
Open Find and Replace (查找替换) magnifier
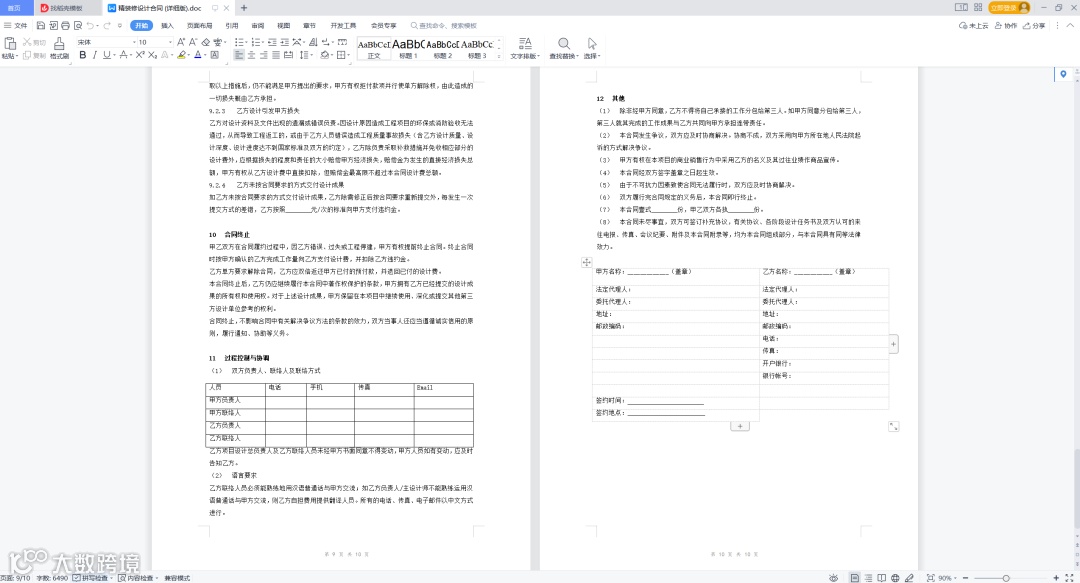click(563, 48)
